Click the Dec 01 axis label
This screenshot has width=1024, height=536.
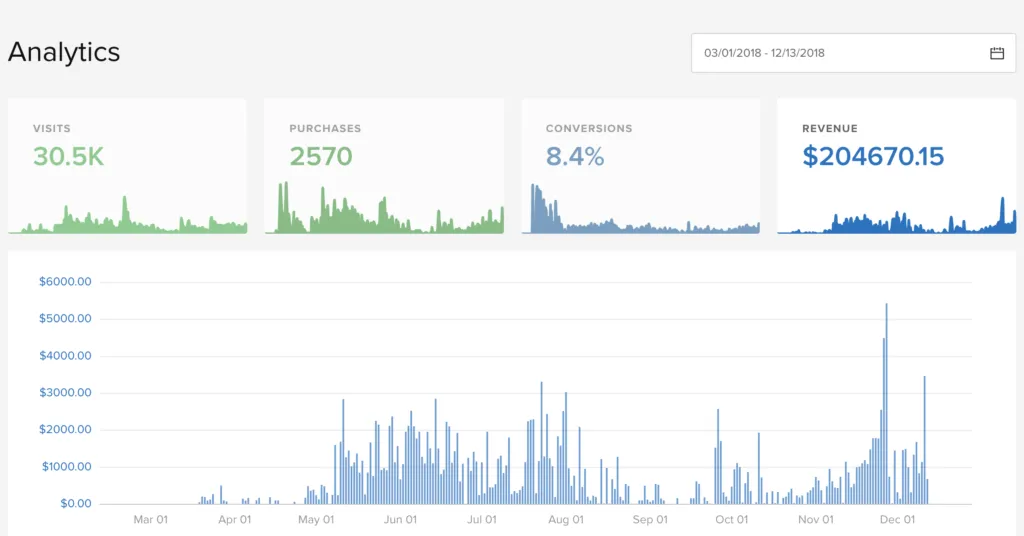click(x=897, y=520)
